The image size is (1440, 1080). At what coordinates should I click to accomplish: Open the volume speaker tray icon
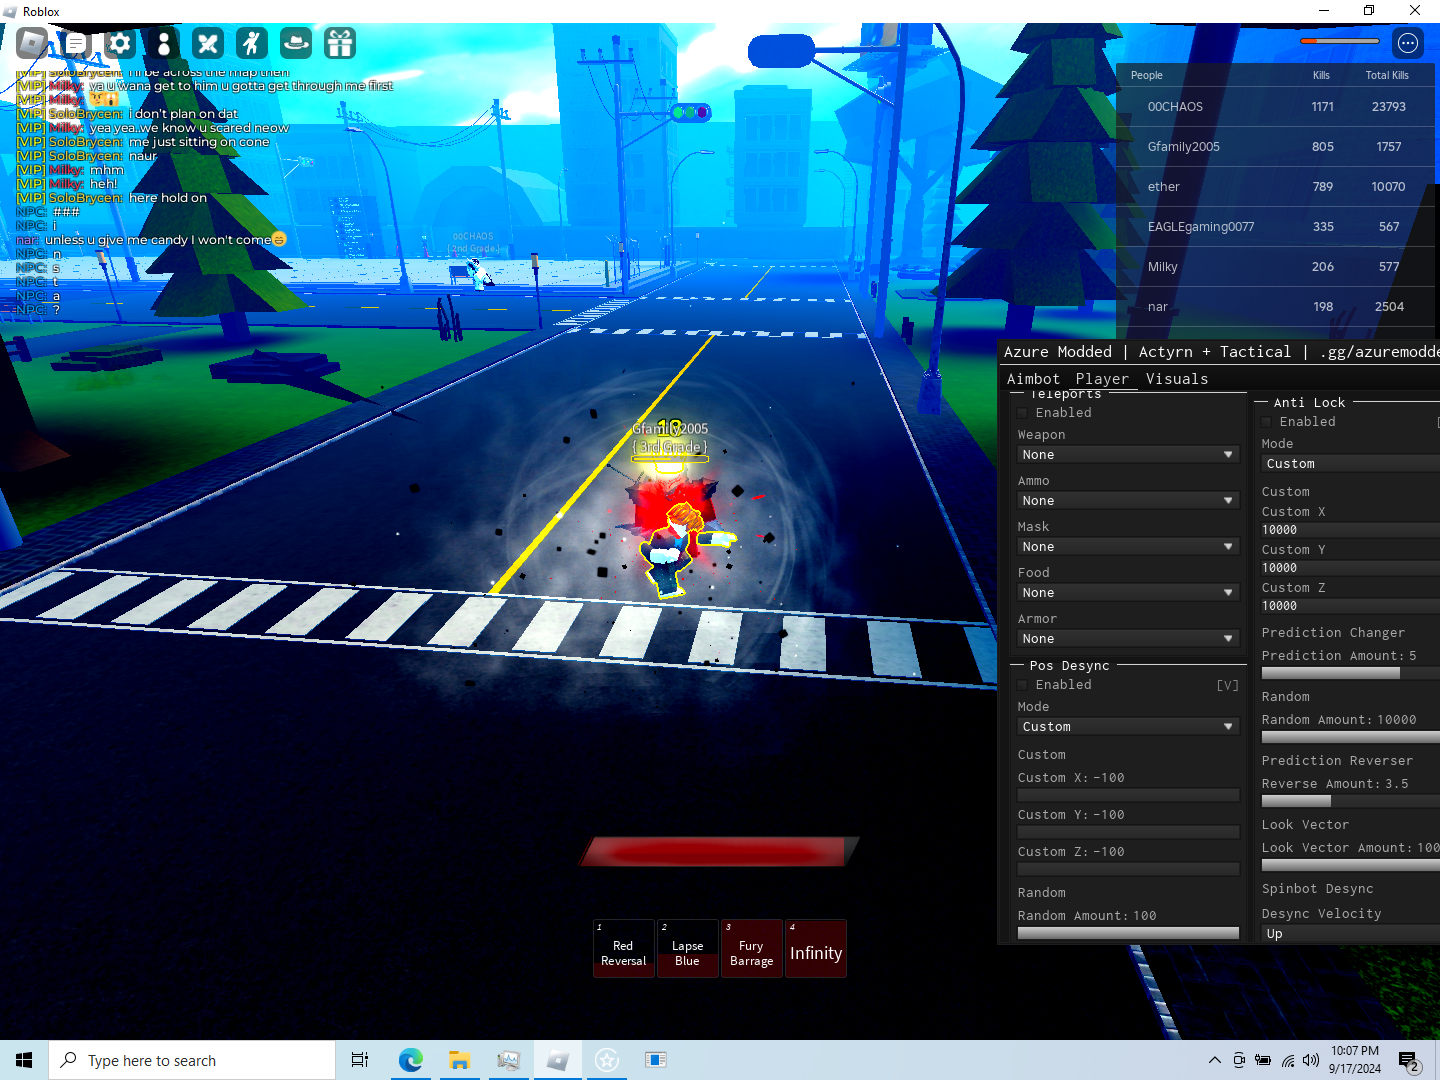(x=1311, y=1060)
